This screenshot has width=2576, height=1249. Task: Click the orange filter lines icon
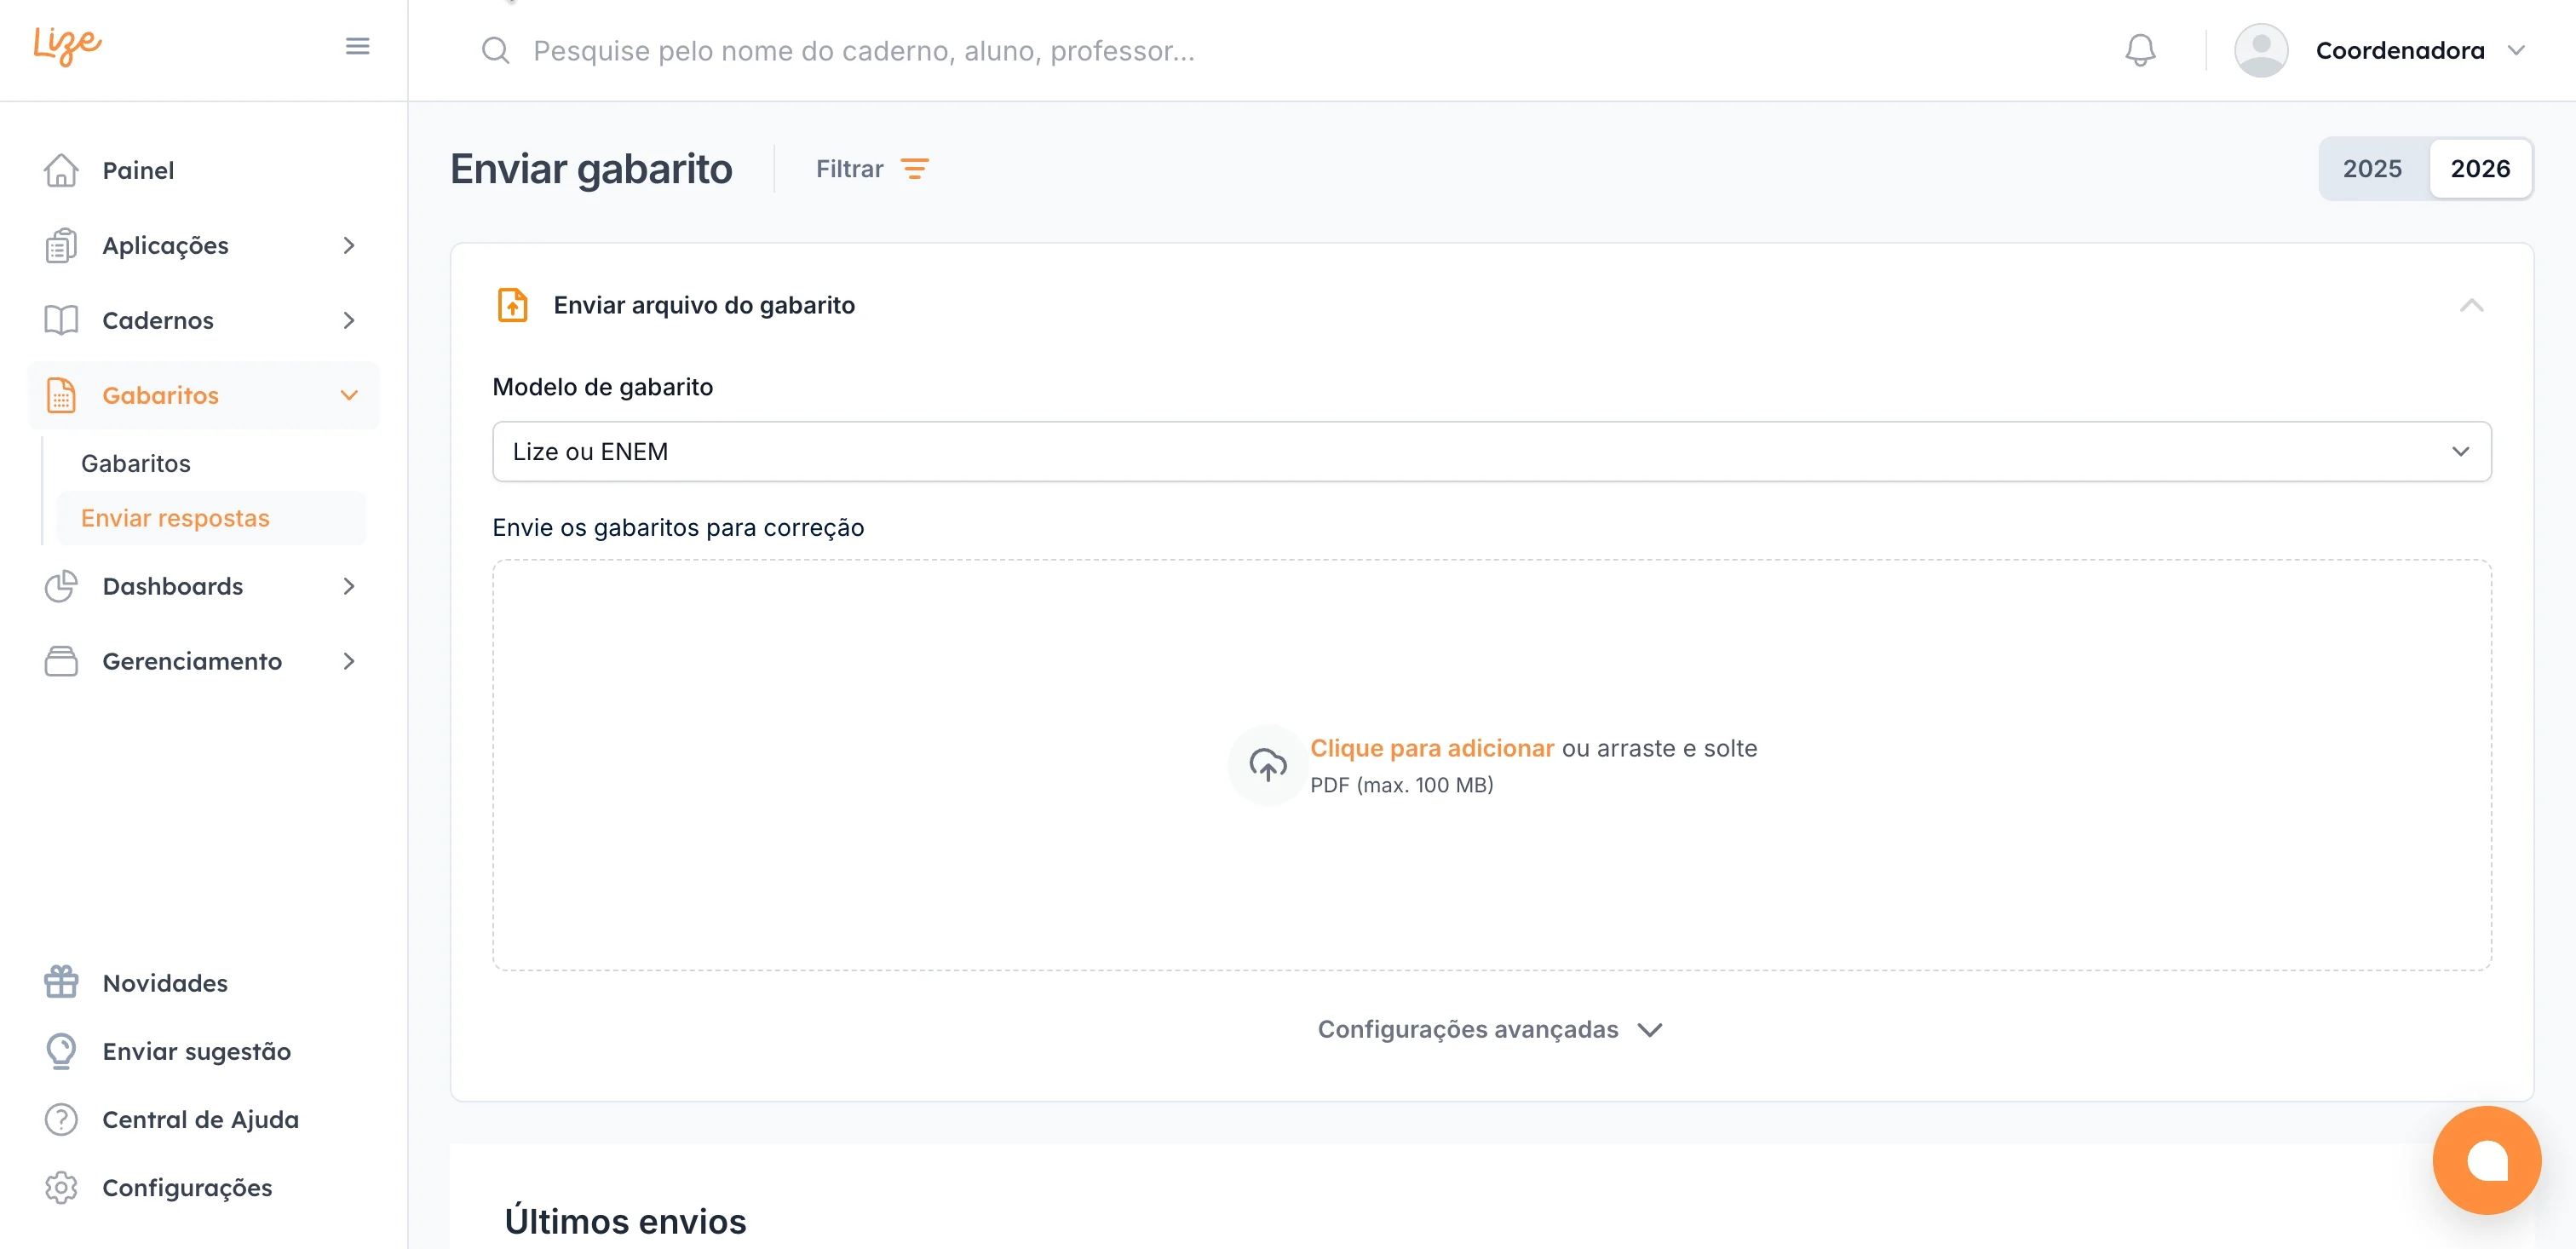[x=914, y=169]
